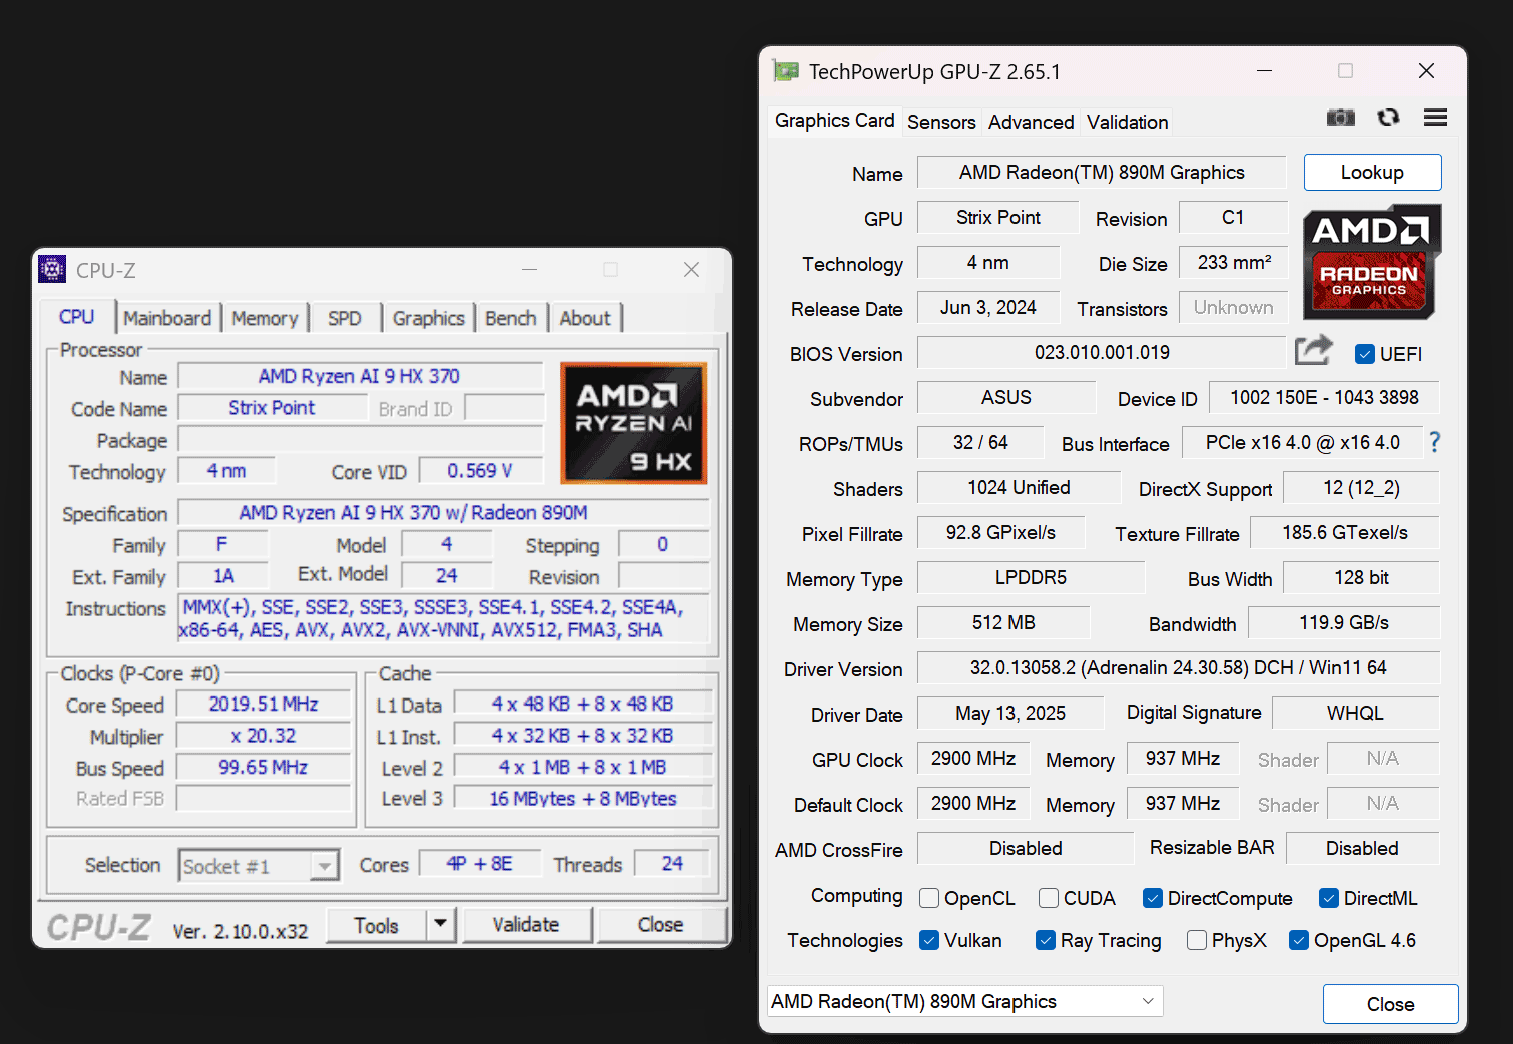Click the AMD Radeon Graphics logo
The width and height of the screenshot is (1513, 1044).
pyautogui.click(x=1372, y=262)
